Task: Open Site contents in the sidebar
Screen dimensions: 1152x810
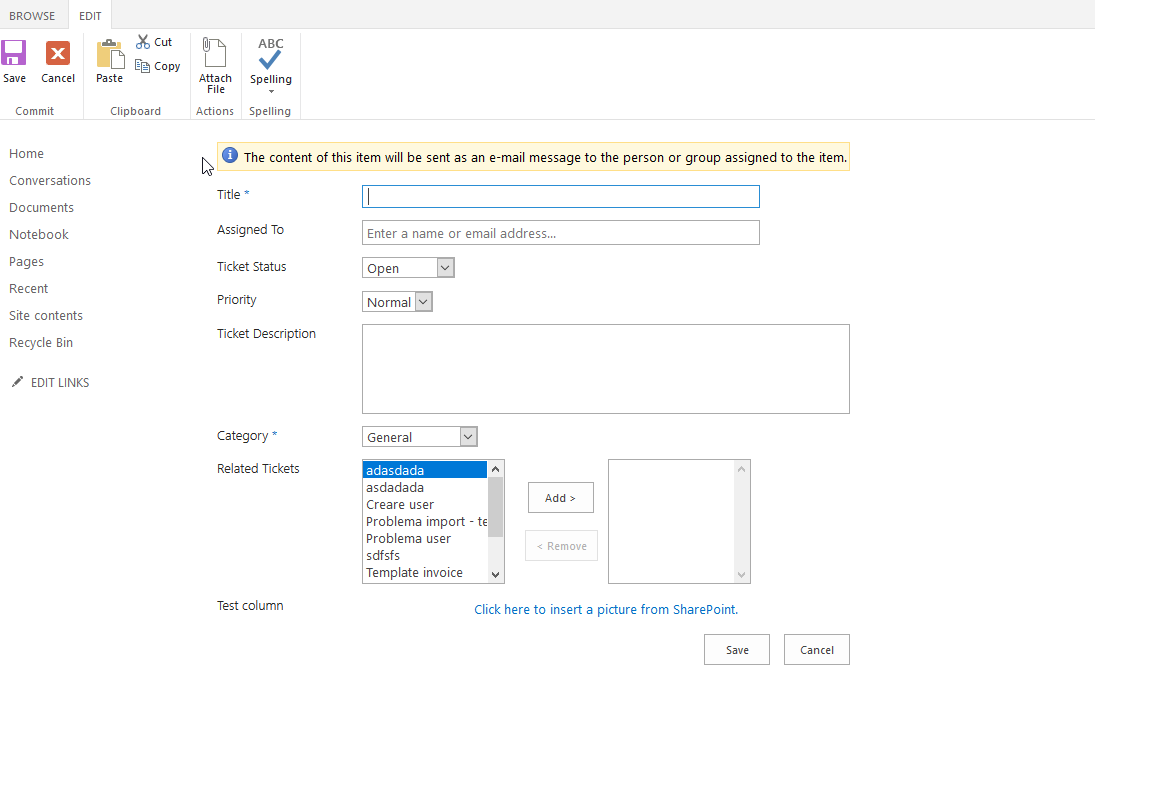Action: 46,315
